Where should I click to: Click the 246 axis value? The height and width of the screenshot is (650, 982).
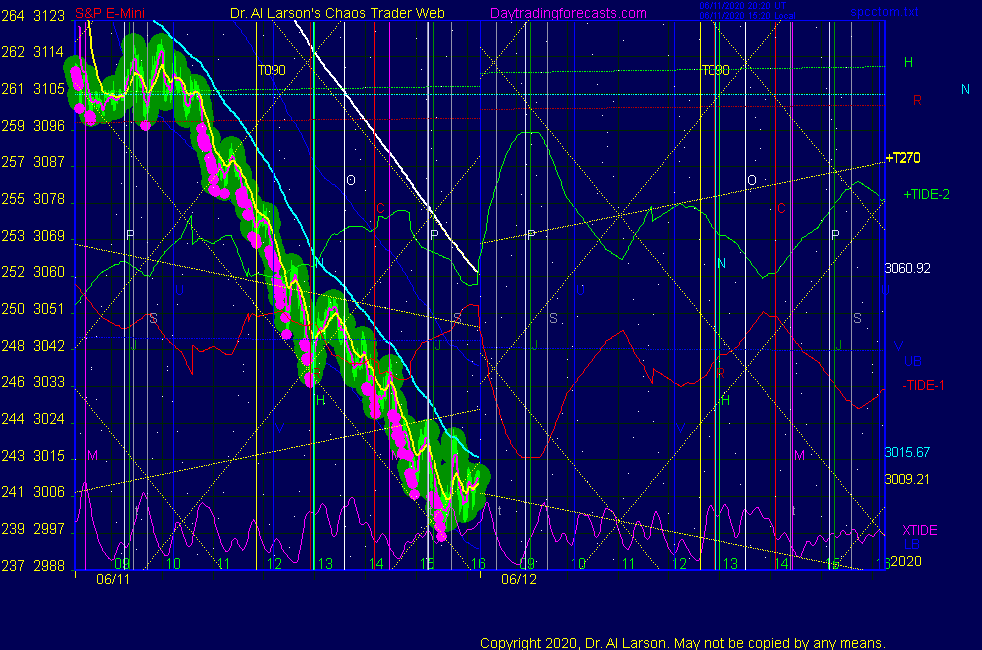click(x=13, y=381)
